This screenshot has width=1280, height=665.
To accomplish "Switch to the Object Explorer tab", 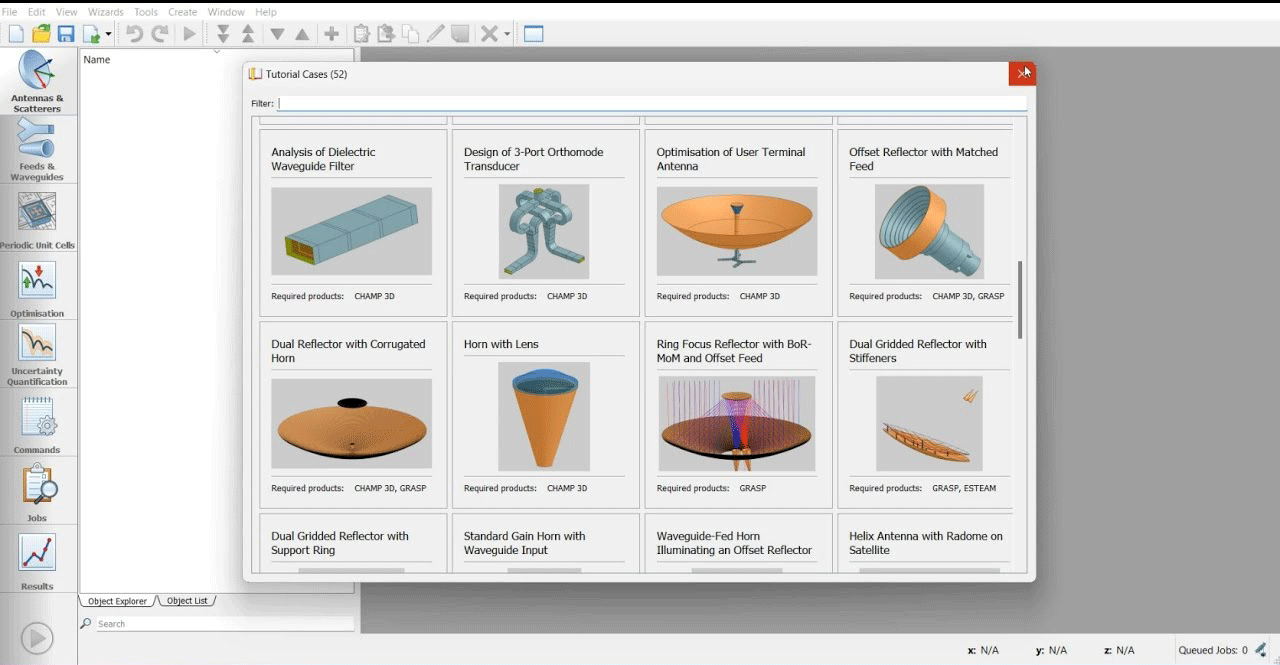I will click(117, 601).
